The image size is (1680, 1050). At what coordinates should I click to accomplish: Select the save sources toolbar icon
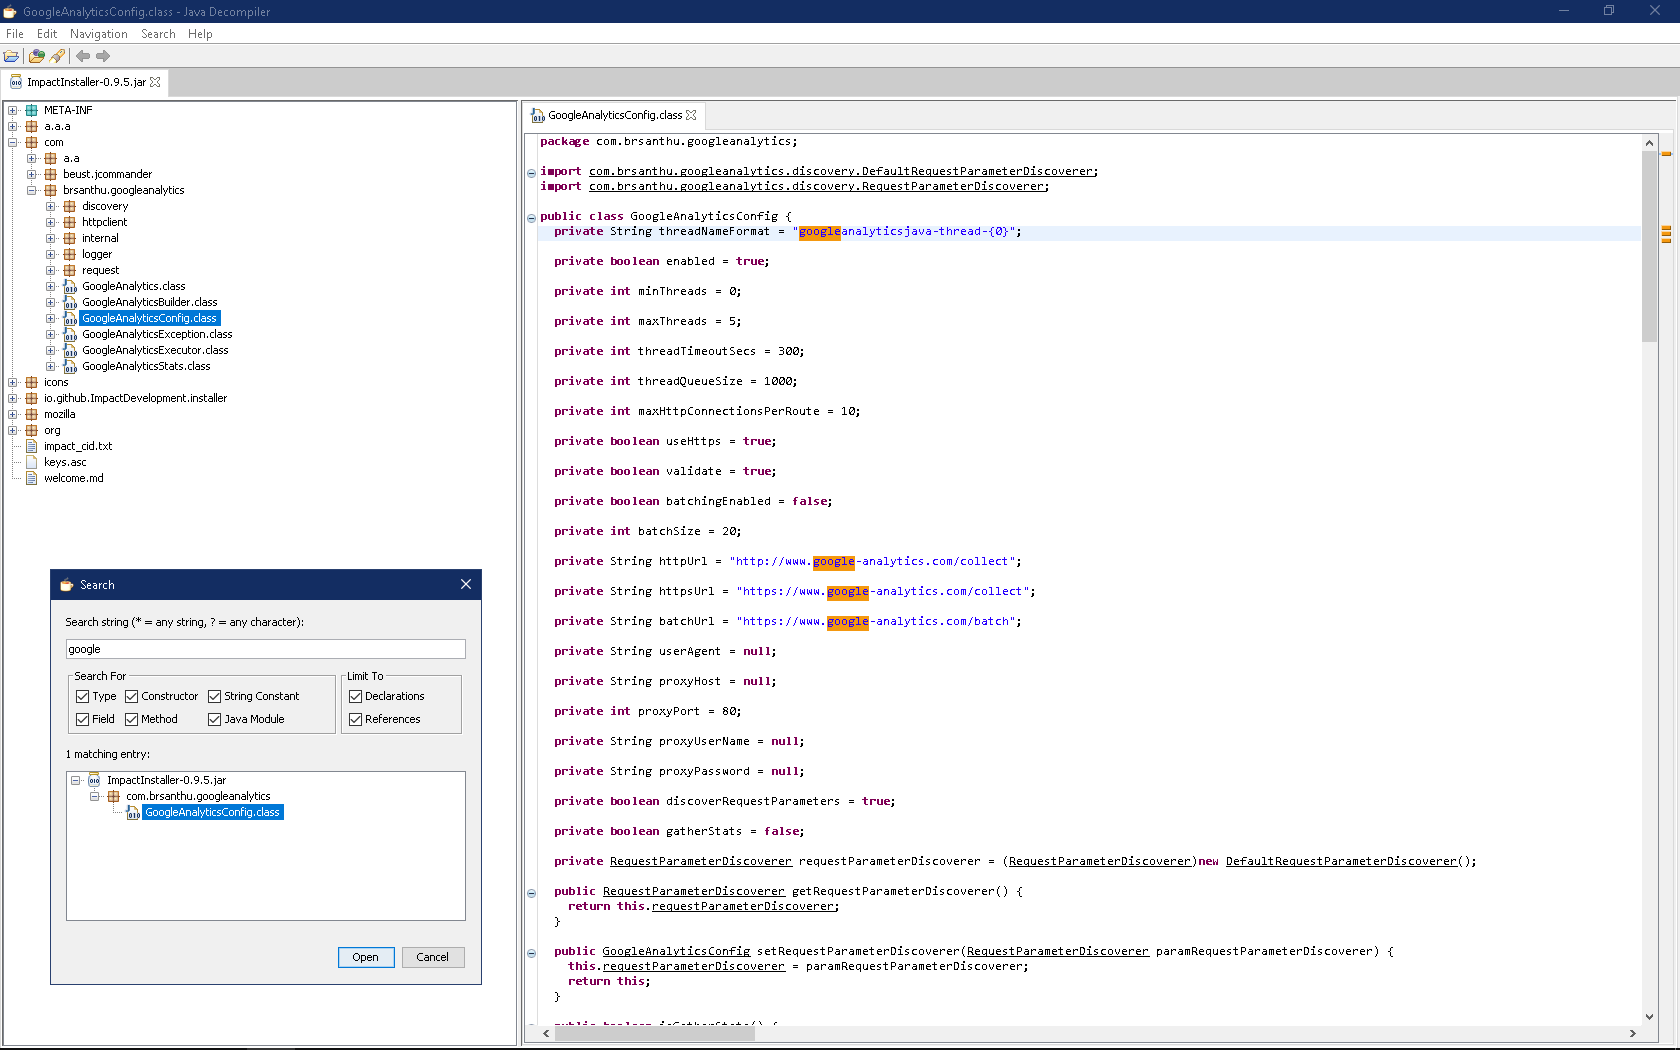(x=57, y=56)
